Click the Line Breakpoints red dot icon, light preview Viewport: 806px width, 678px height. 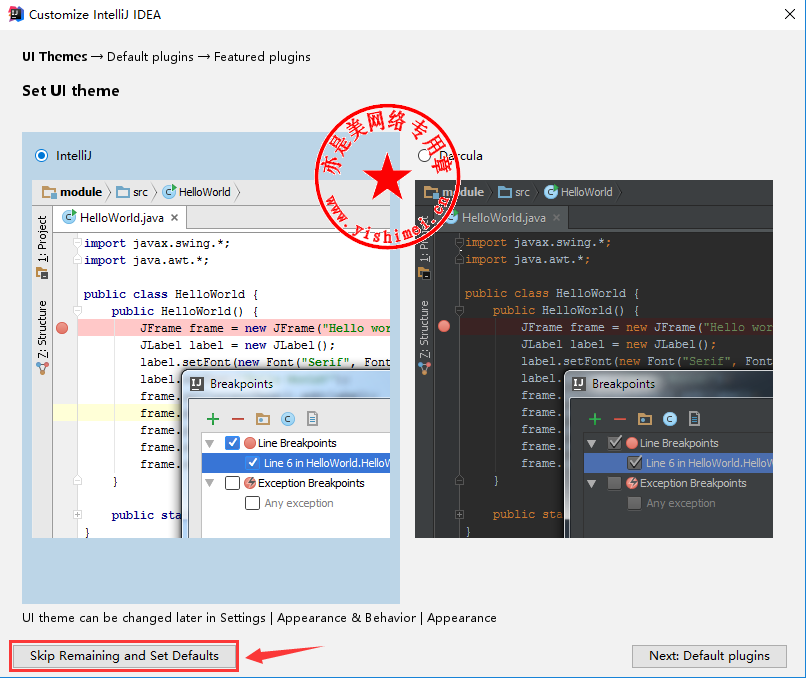click(x=250, y=443)
